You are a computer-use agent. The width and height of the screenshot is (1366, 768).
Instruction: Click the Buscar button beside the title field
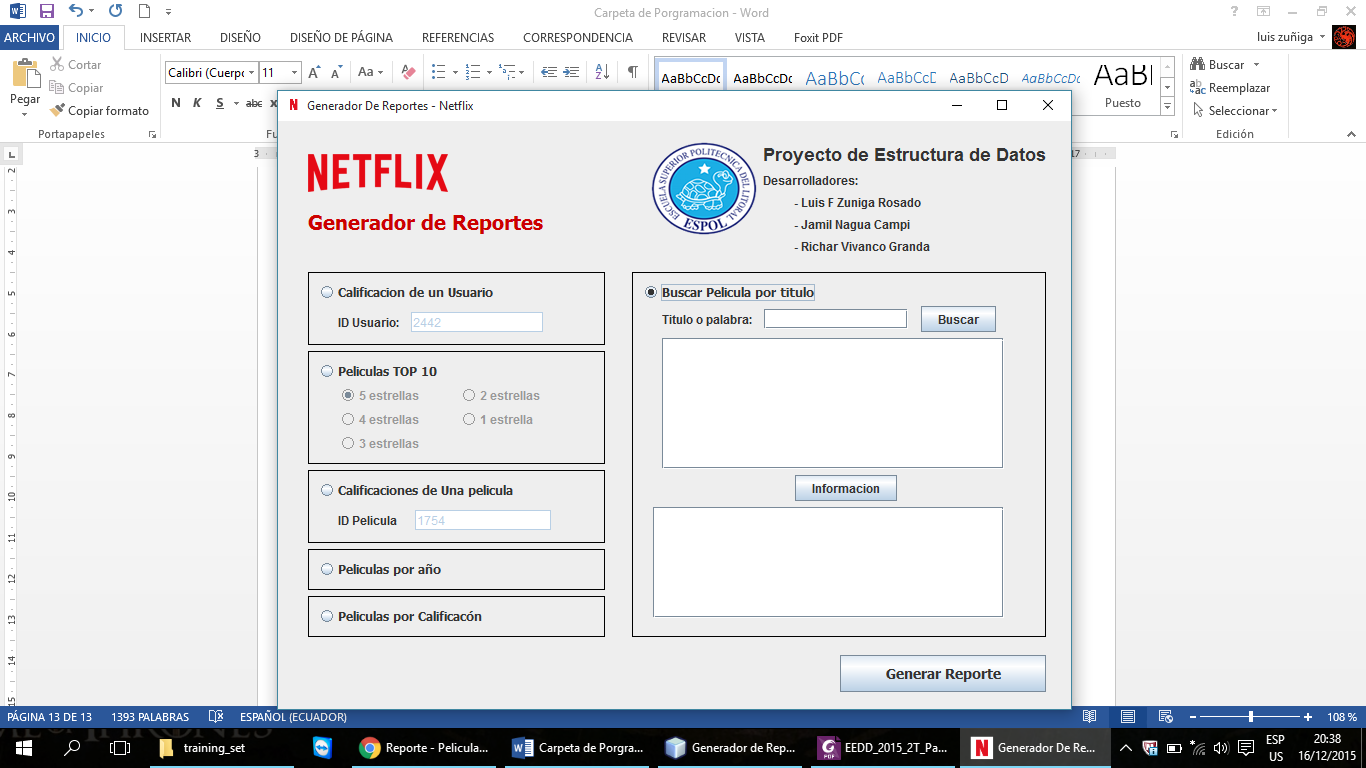[x=958, y=319]
